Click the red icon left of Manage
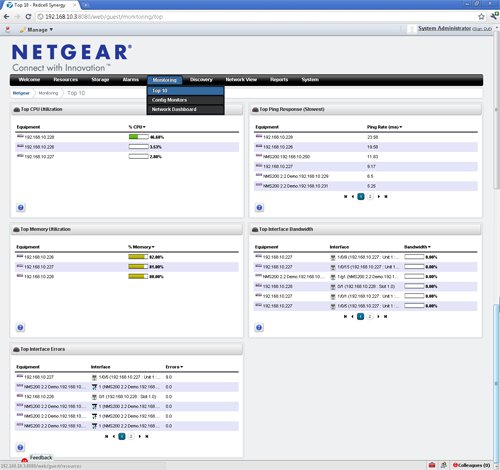500x470 pixels. click(8, 30)
